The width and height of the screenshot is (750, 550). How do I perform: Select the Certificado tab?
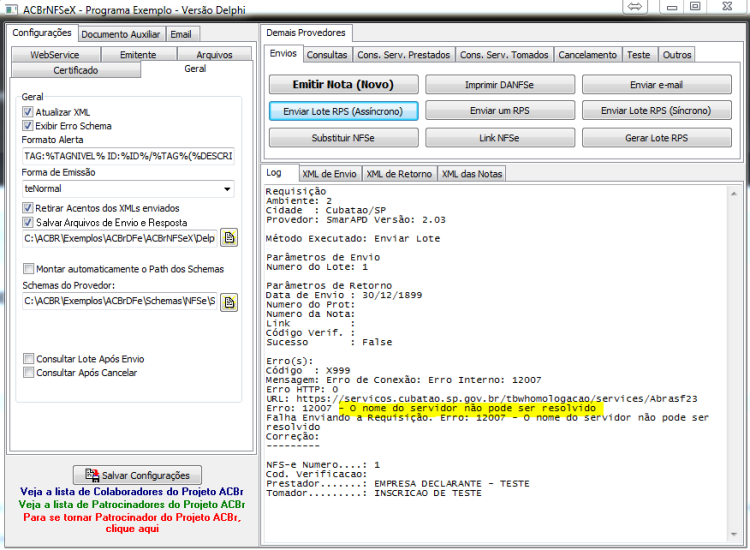[x=76, y=70]
